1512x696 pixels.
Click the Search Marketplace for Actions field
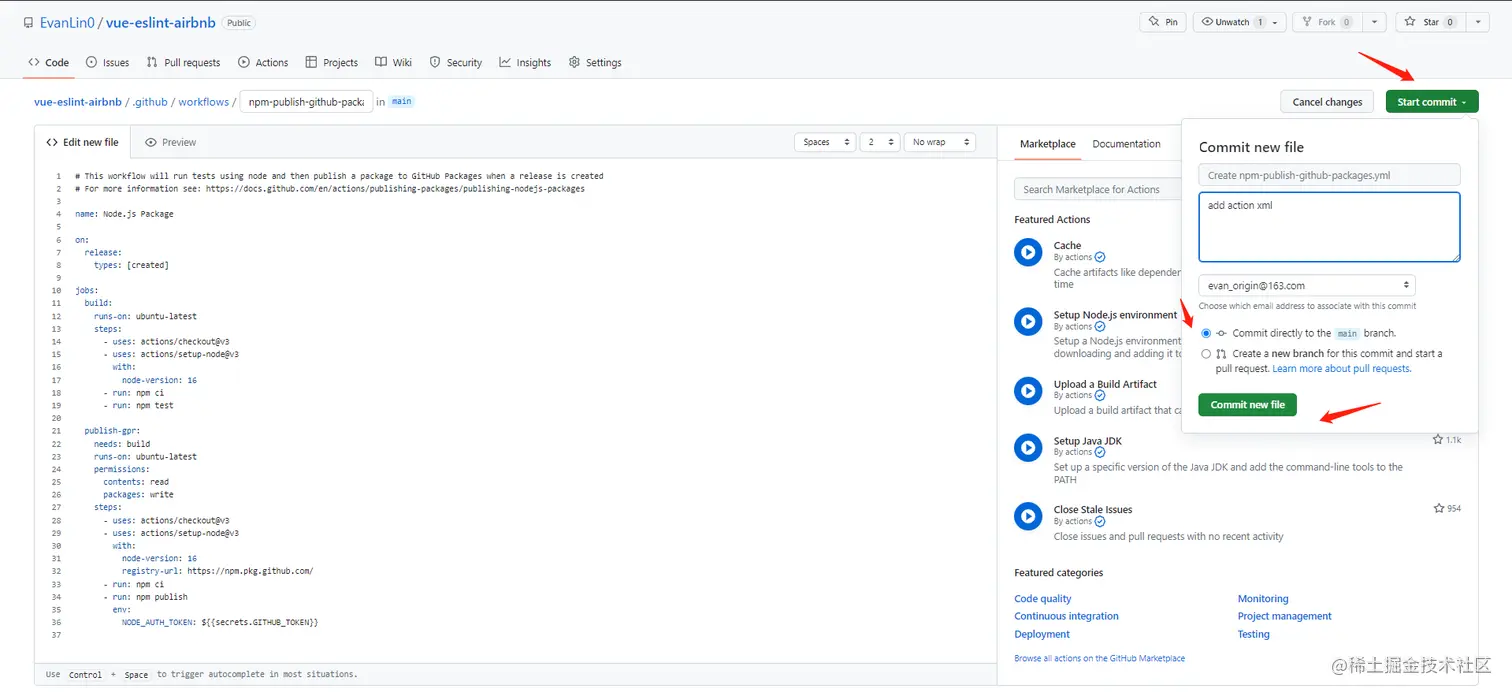(x=1098, y=189)
